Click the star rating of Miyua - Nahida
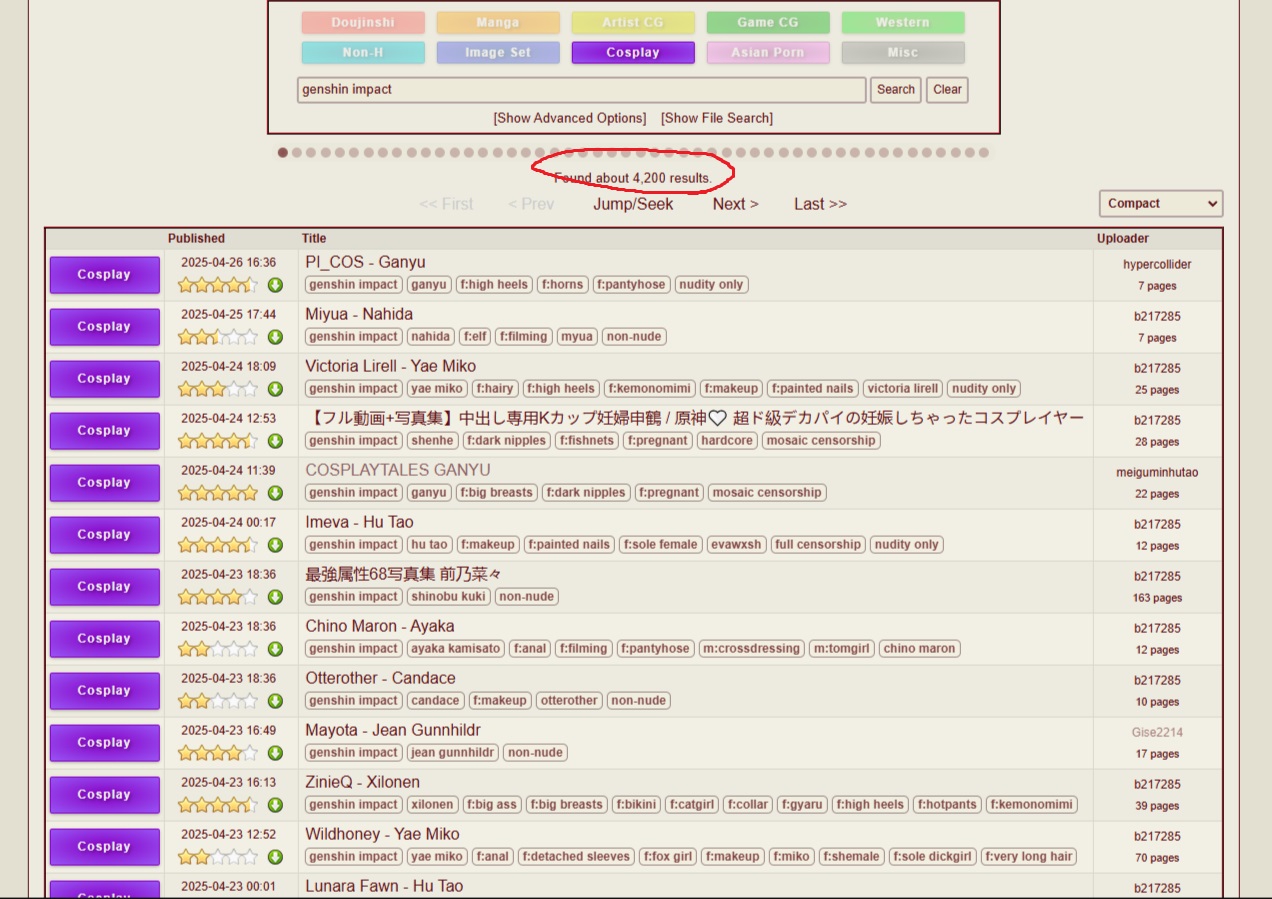The width and height of the screenshot is (1272, 899). (x=218, y=337)
